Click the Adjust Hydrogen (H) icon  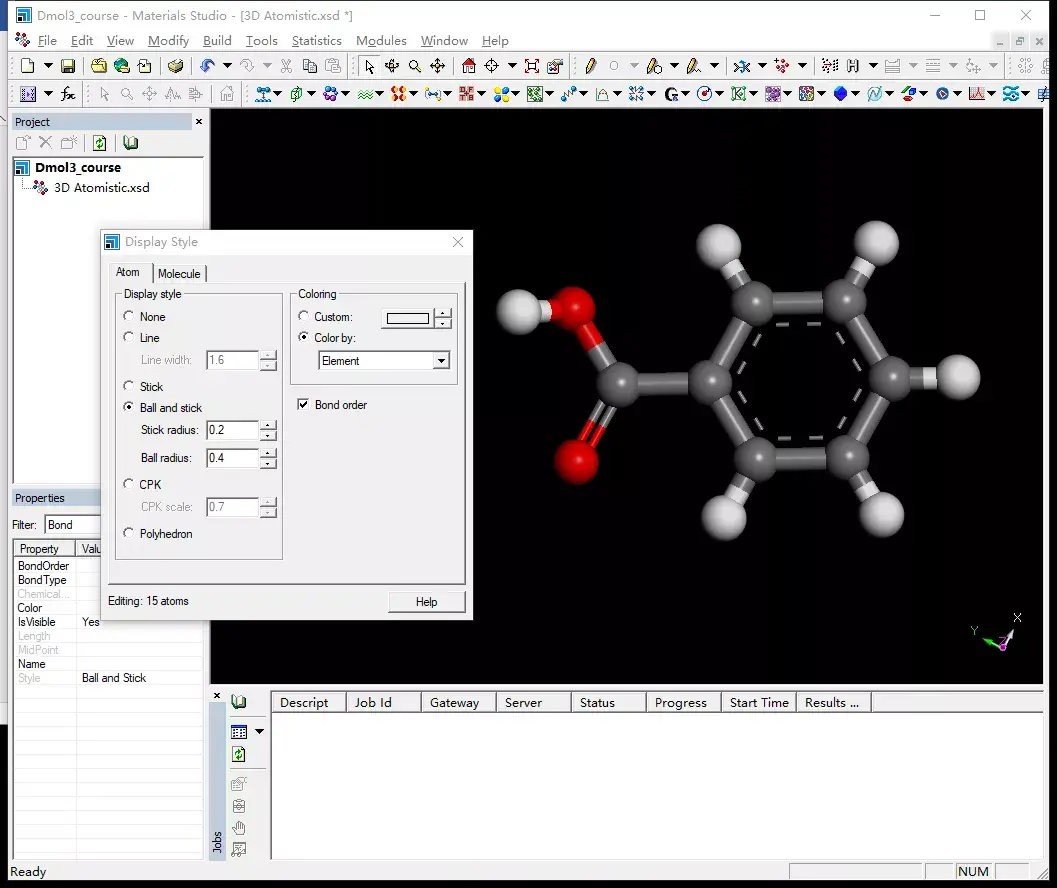853,66
